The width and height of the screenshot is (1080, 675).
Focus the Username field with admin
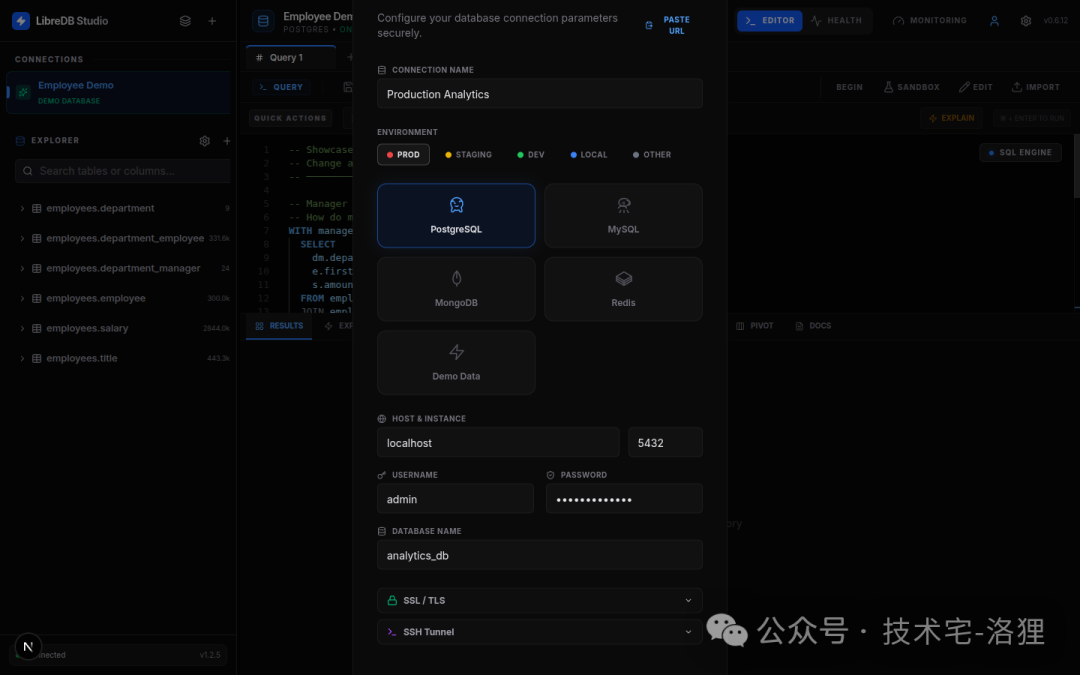[x=455, y=499]
